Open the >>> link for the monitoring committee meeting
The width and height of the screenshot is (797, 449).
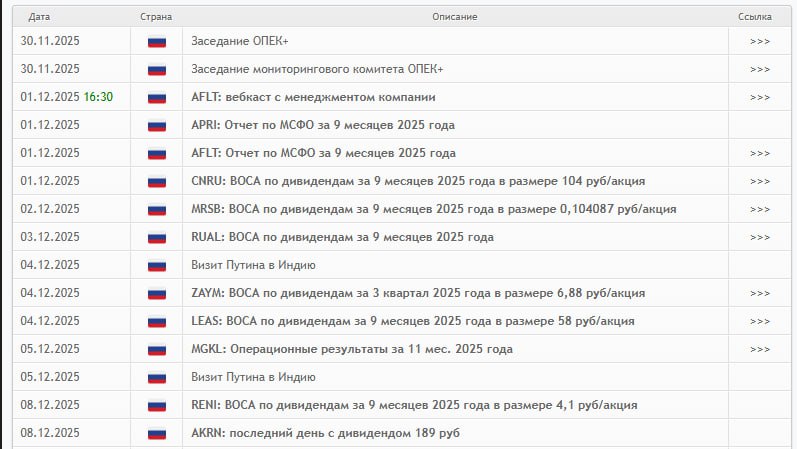[759, 69]
